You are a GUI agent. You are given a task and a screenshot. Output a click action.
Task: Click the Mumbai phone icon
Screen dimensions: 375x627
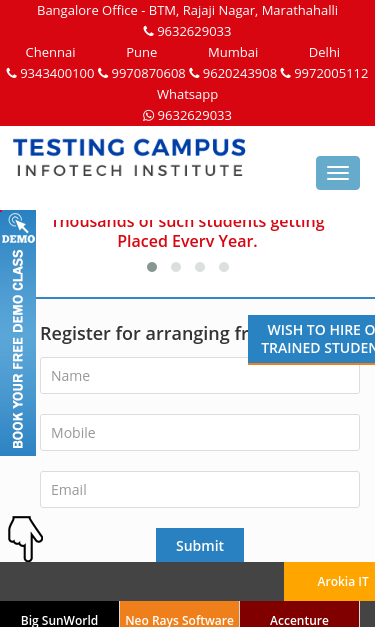tap(194, 73)
